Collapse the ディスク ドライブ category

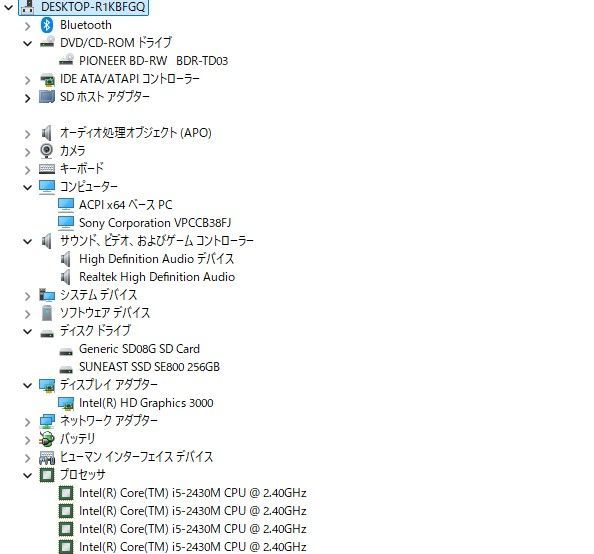pos(27,331)
